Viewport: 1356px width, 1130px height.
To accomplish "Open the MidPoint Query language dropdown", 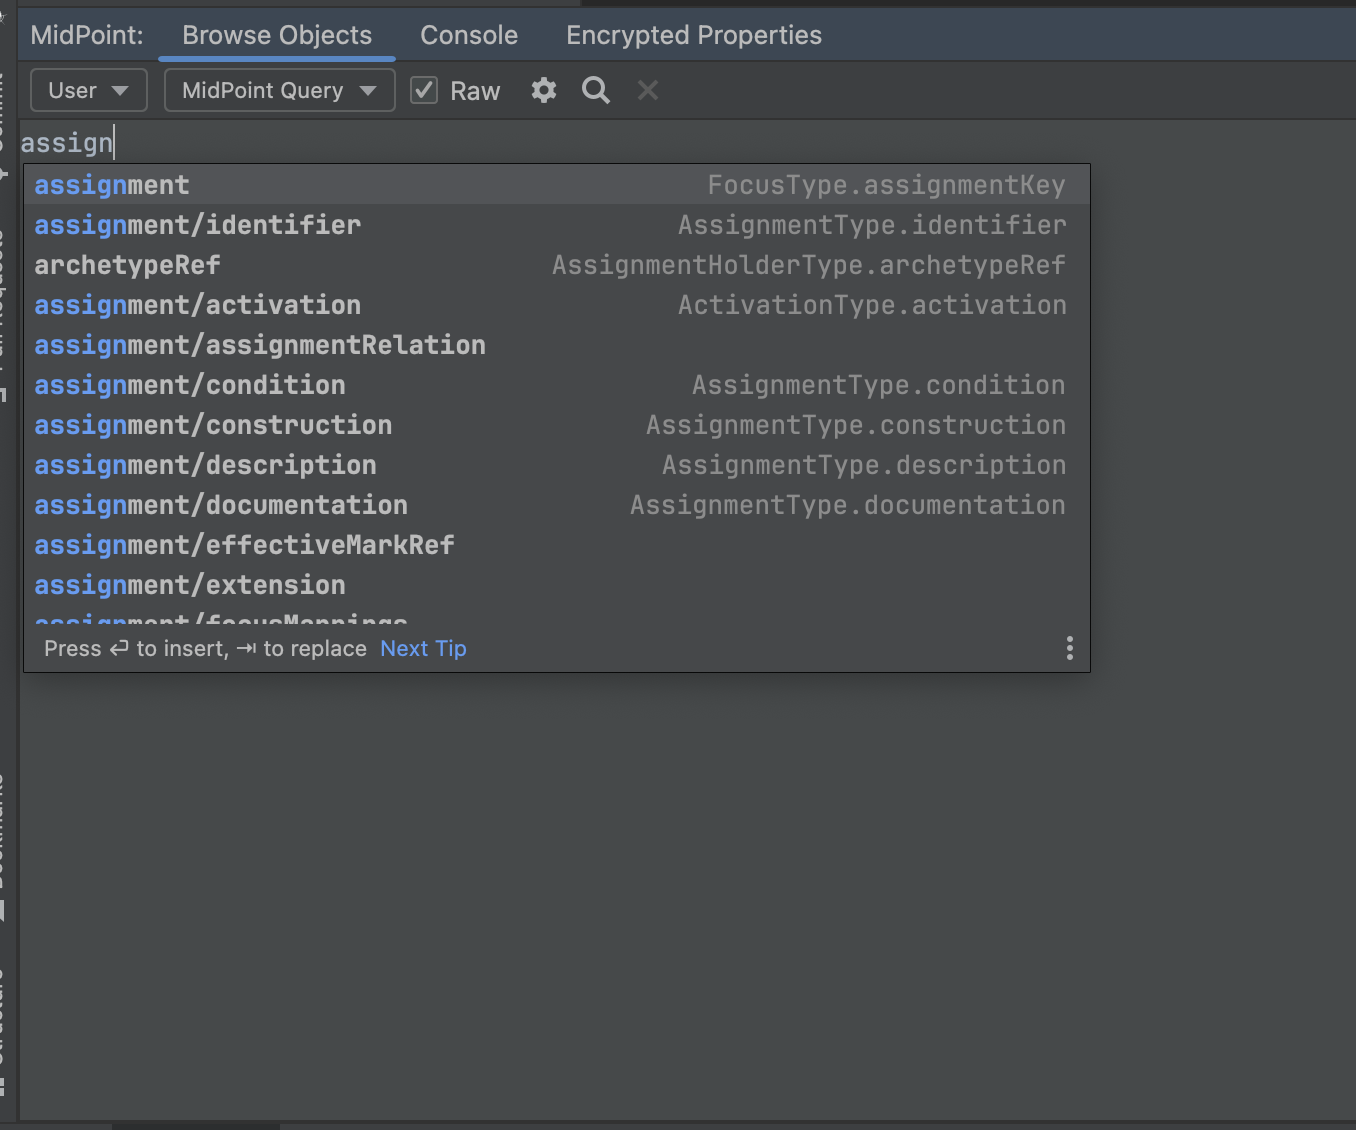I will [x=278, y=90].
